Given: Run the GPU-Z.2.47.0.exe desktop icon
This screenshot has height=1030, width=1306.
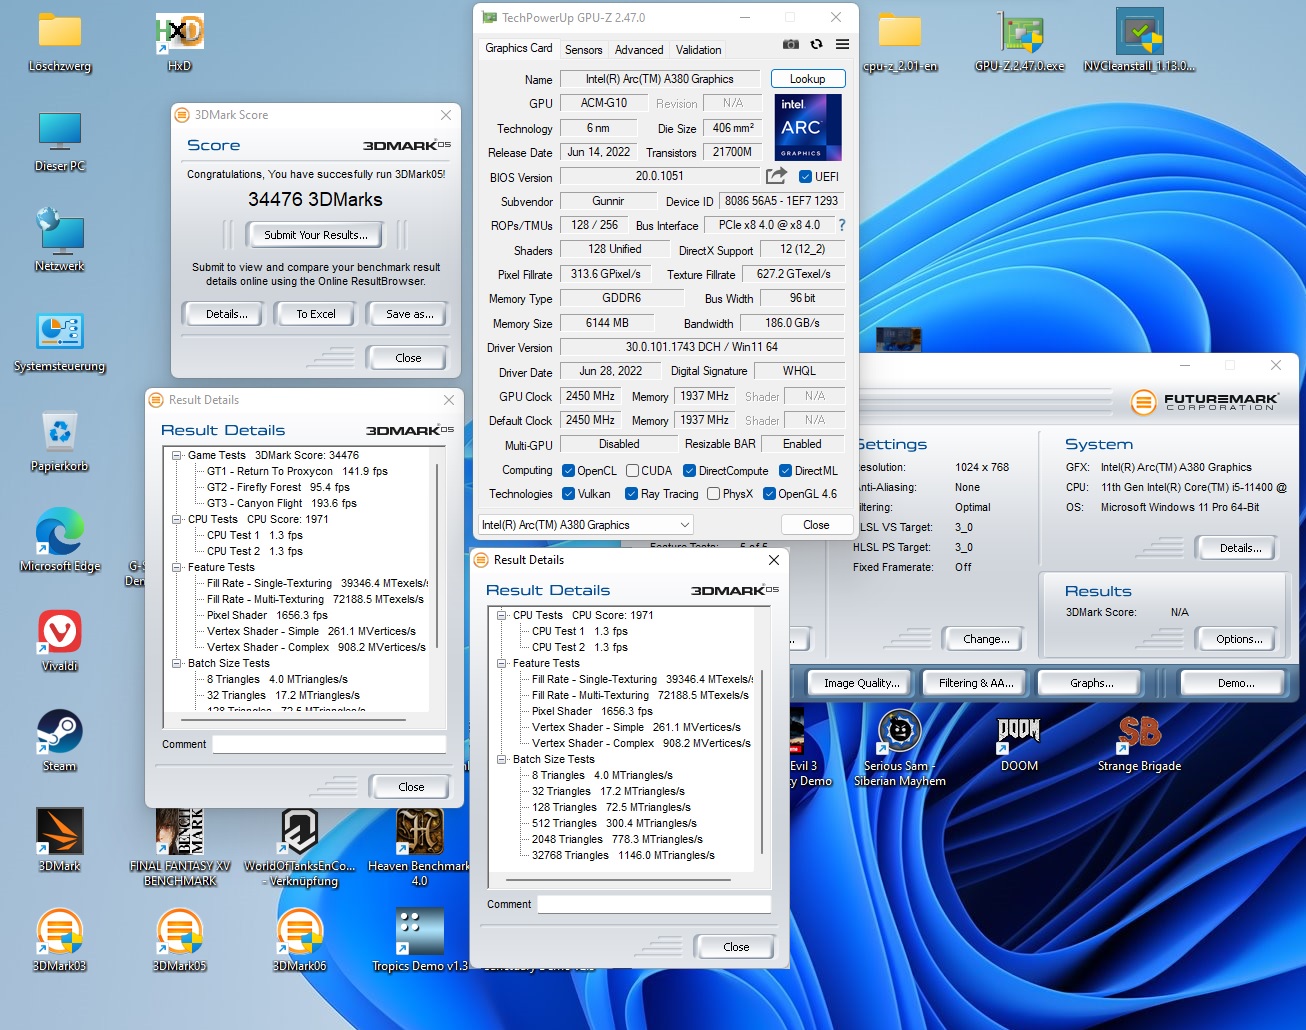Looking at the screenshot, I should point(1020,41).
